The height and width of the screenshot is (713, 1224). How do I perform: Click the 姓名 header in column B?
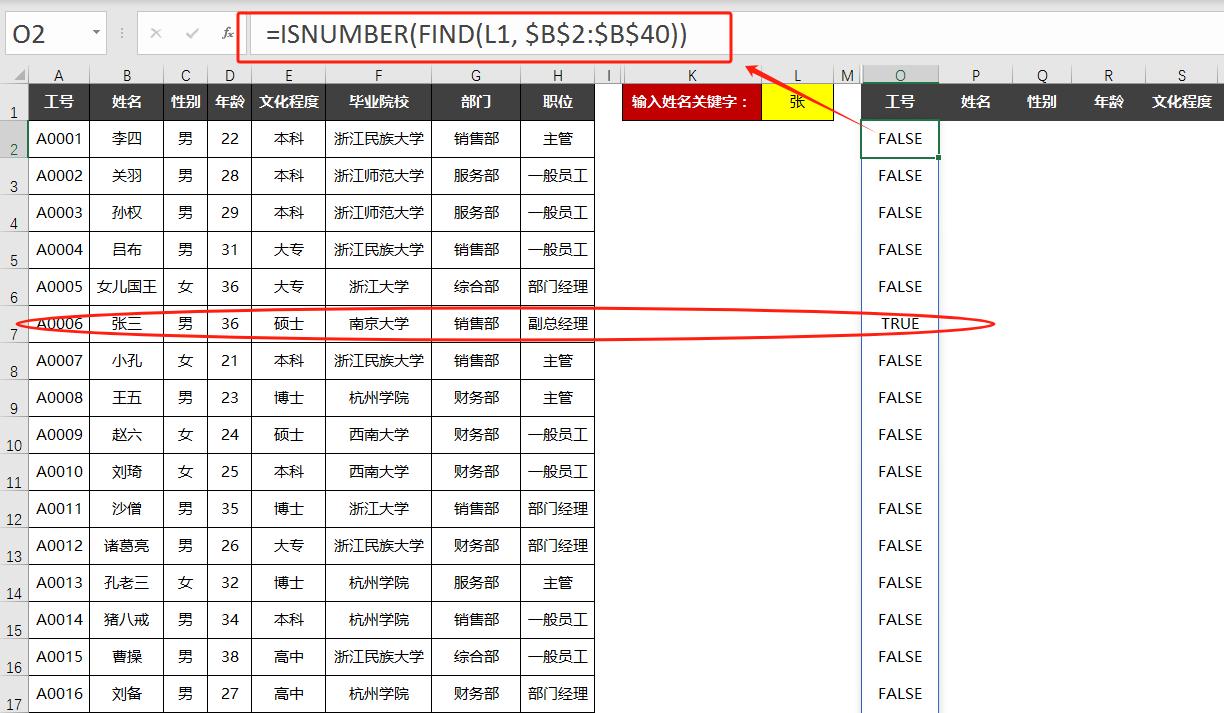coord(127,102)
